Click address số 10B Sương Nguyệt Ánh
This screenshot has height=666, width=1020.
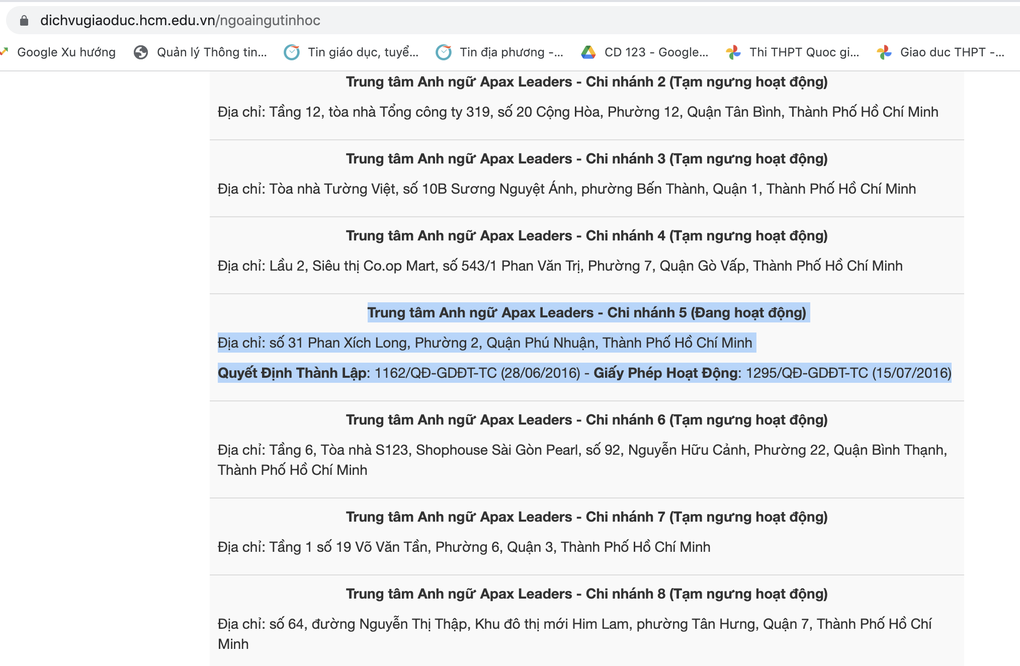coord(567,189)
